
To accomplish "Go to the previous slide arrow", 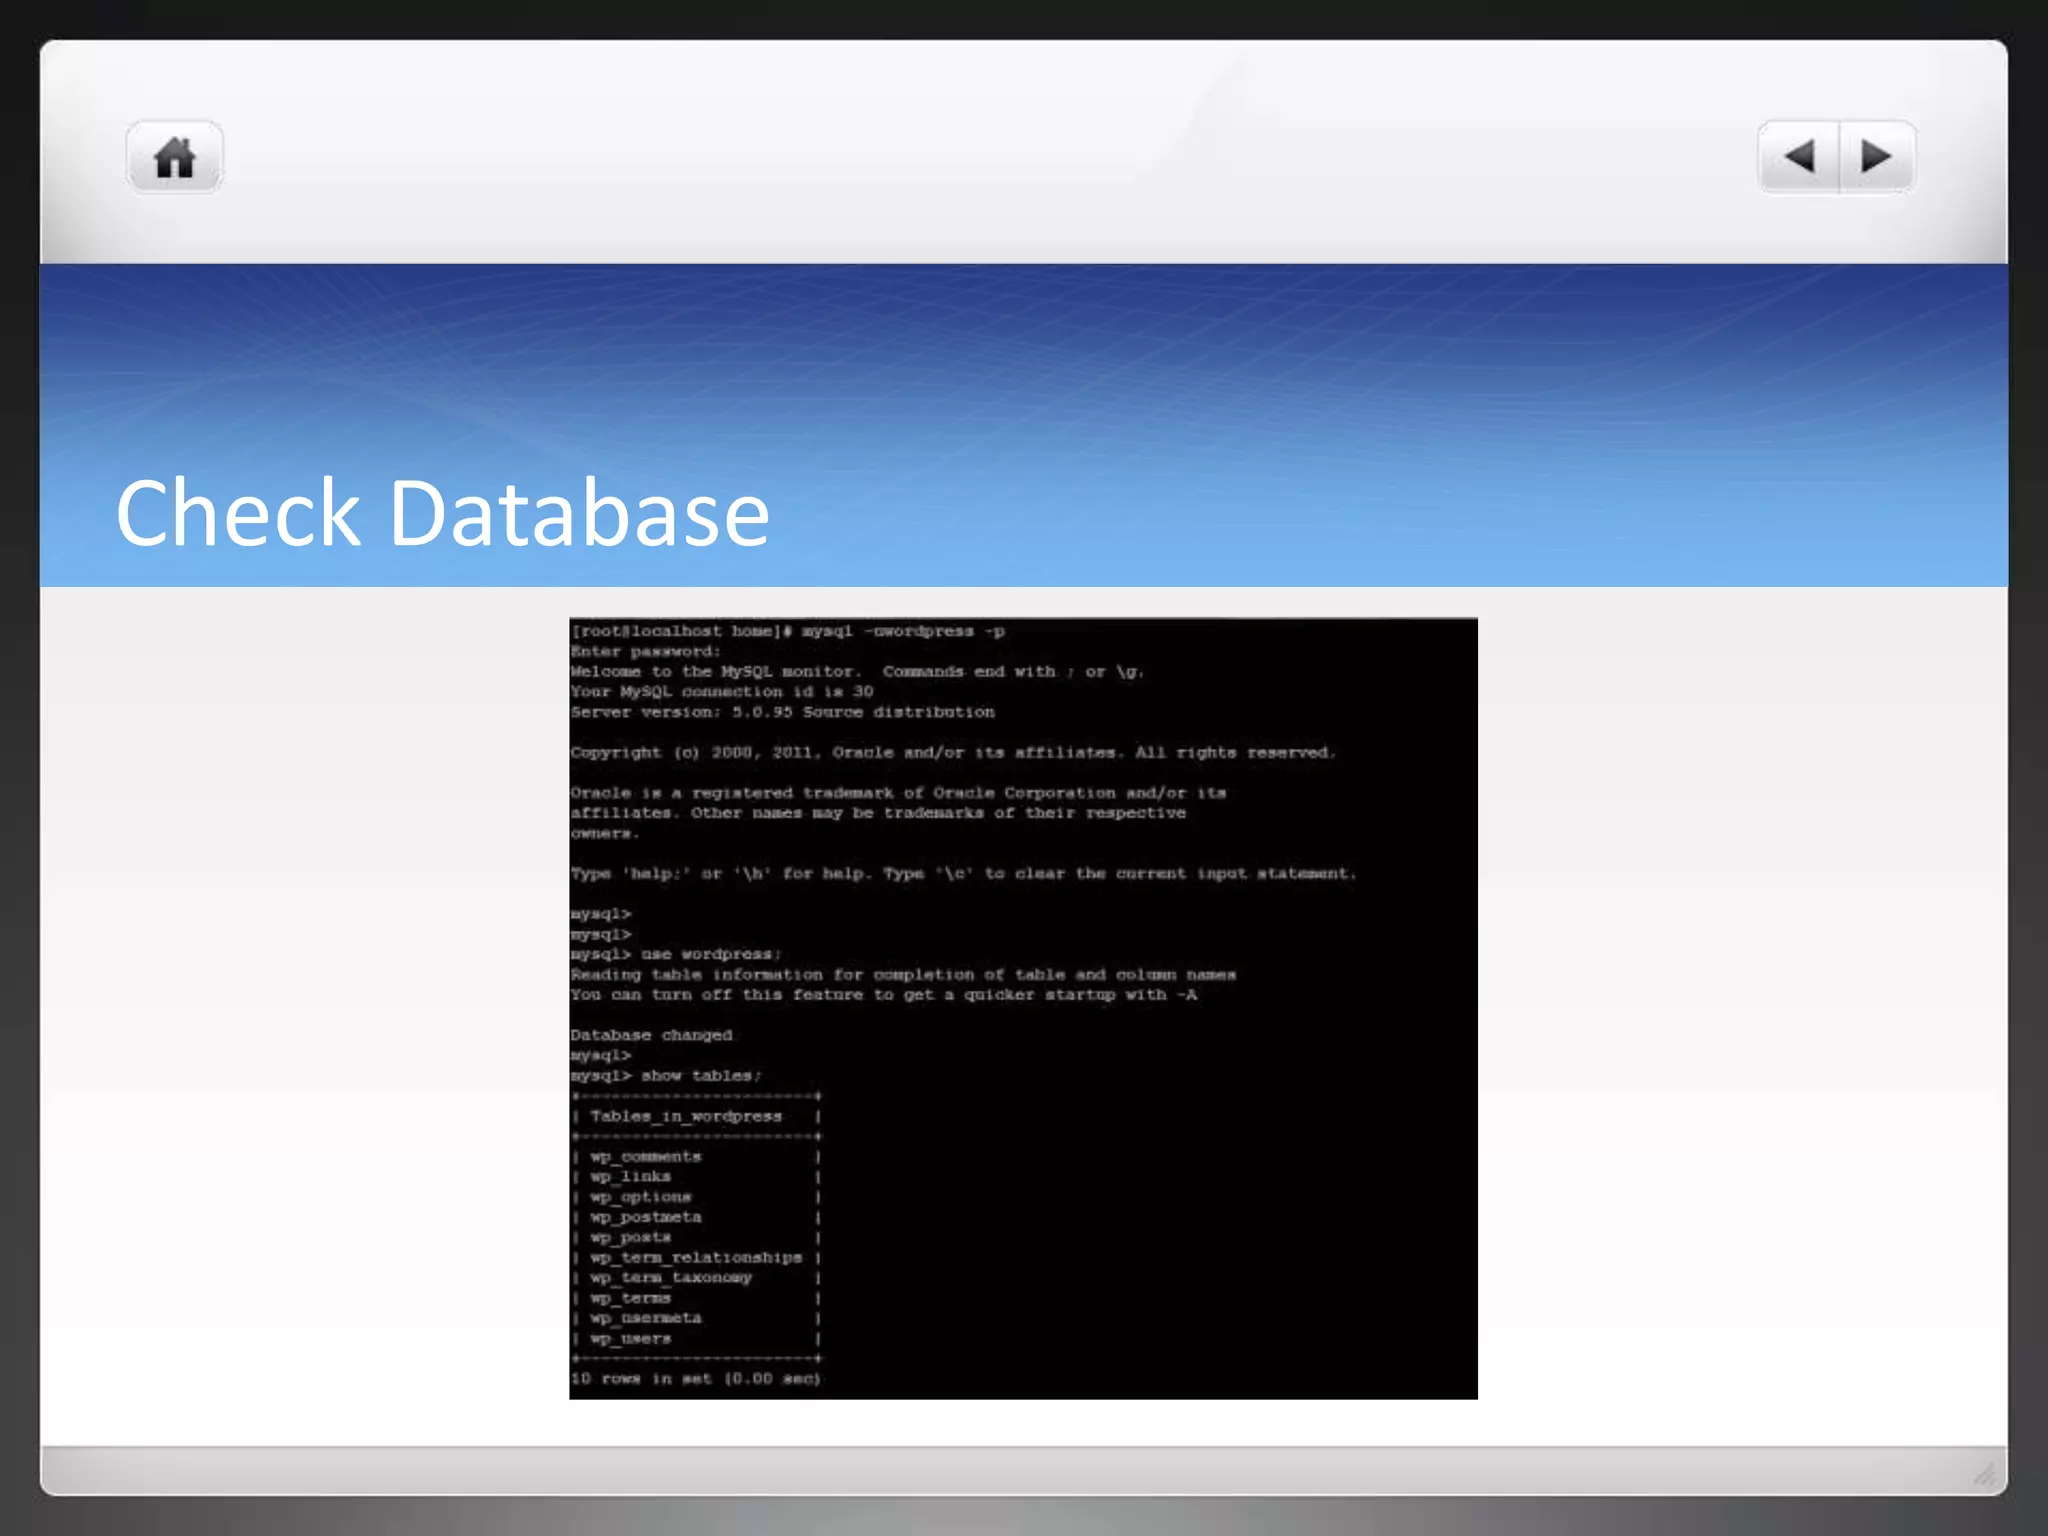I will [1799, 157].
